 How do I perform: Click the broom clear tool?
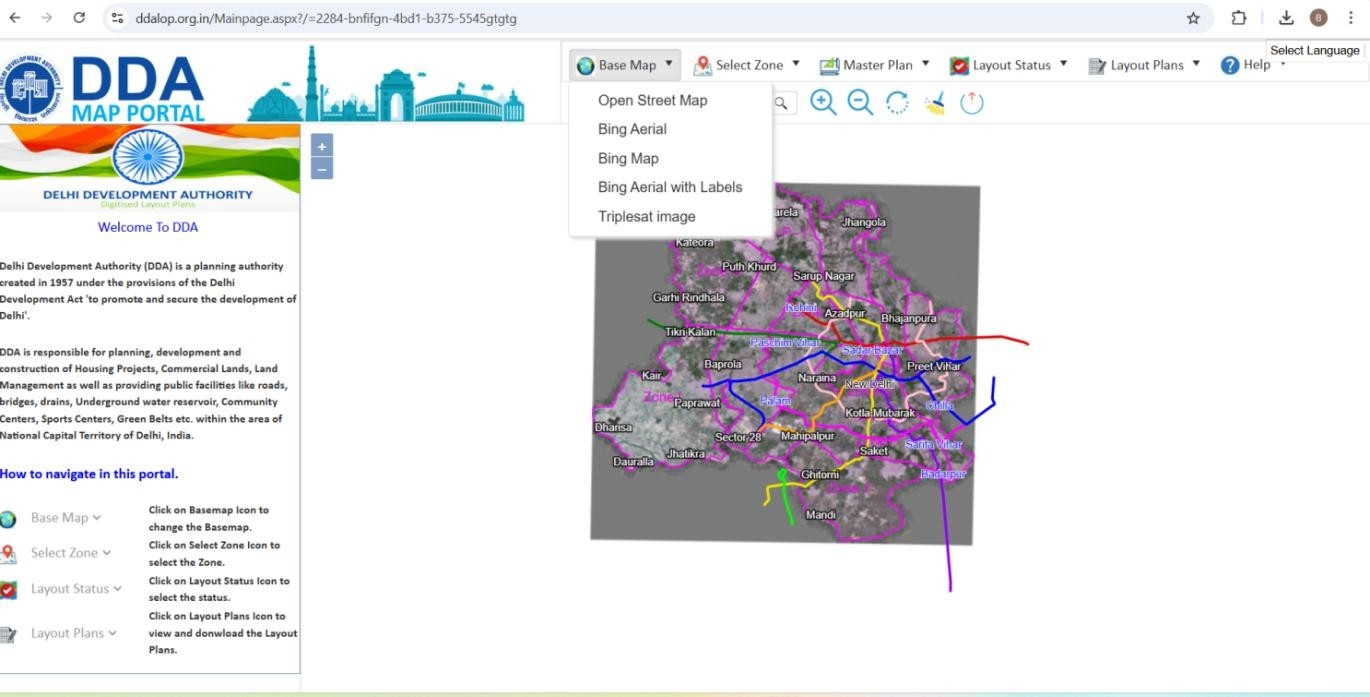[x=935, y=102]
